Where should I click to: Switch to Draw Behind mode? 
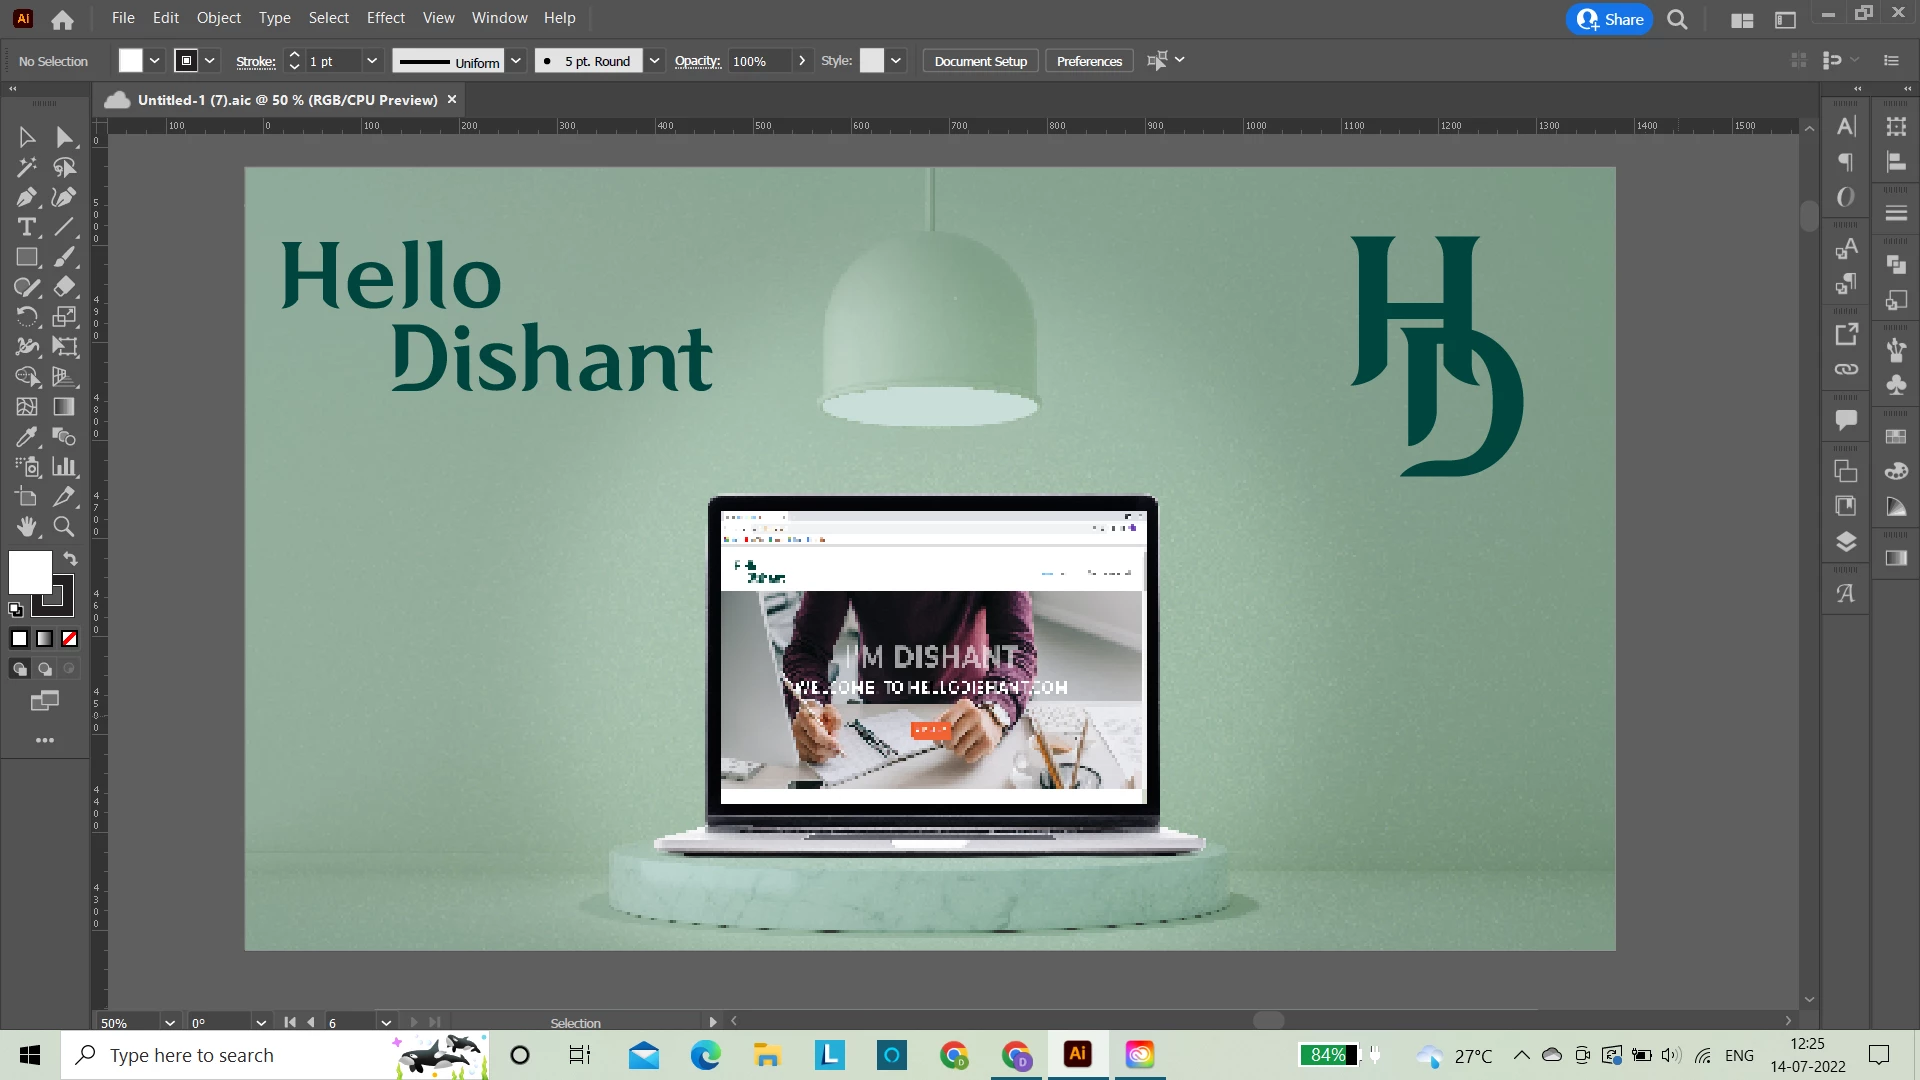coord(45,669)
